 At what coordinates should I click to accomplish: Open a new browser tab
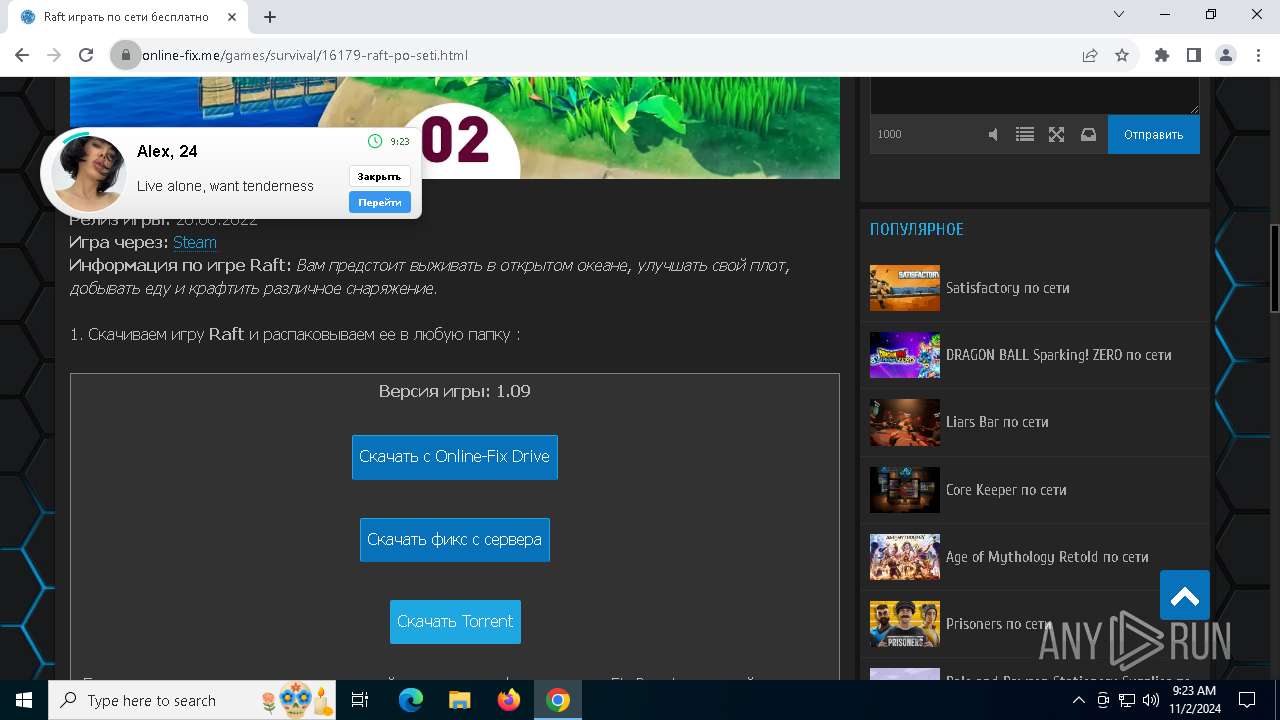click(x=270, y=17)
